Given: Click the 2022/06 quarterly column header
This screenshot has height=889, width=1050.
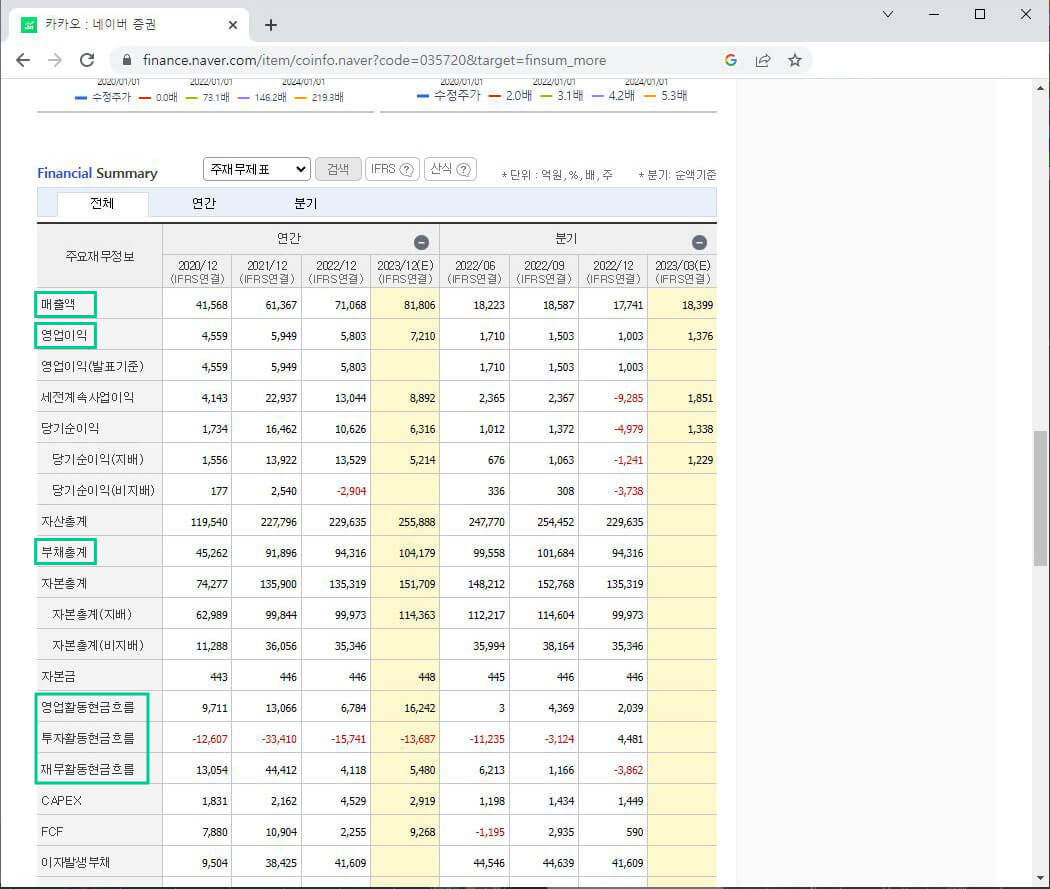Looking at the screenshot, I should pos(474,272).
